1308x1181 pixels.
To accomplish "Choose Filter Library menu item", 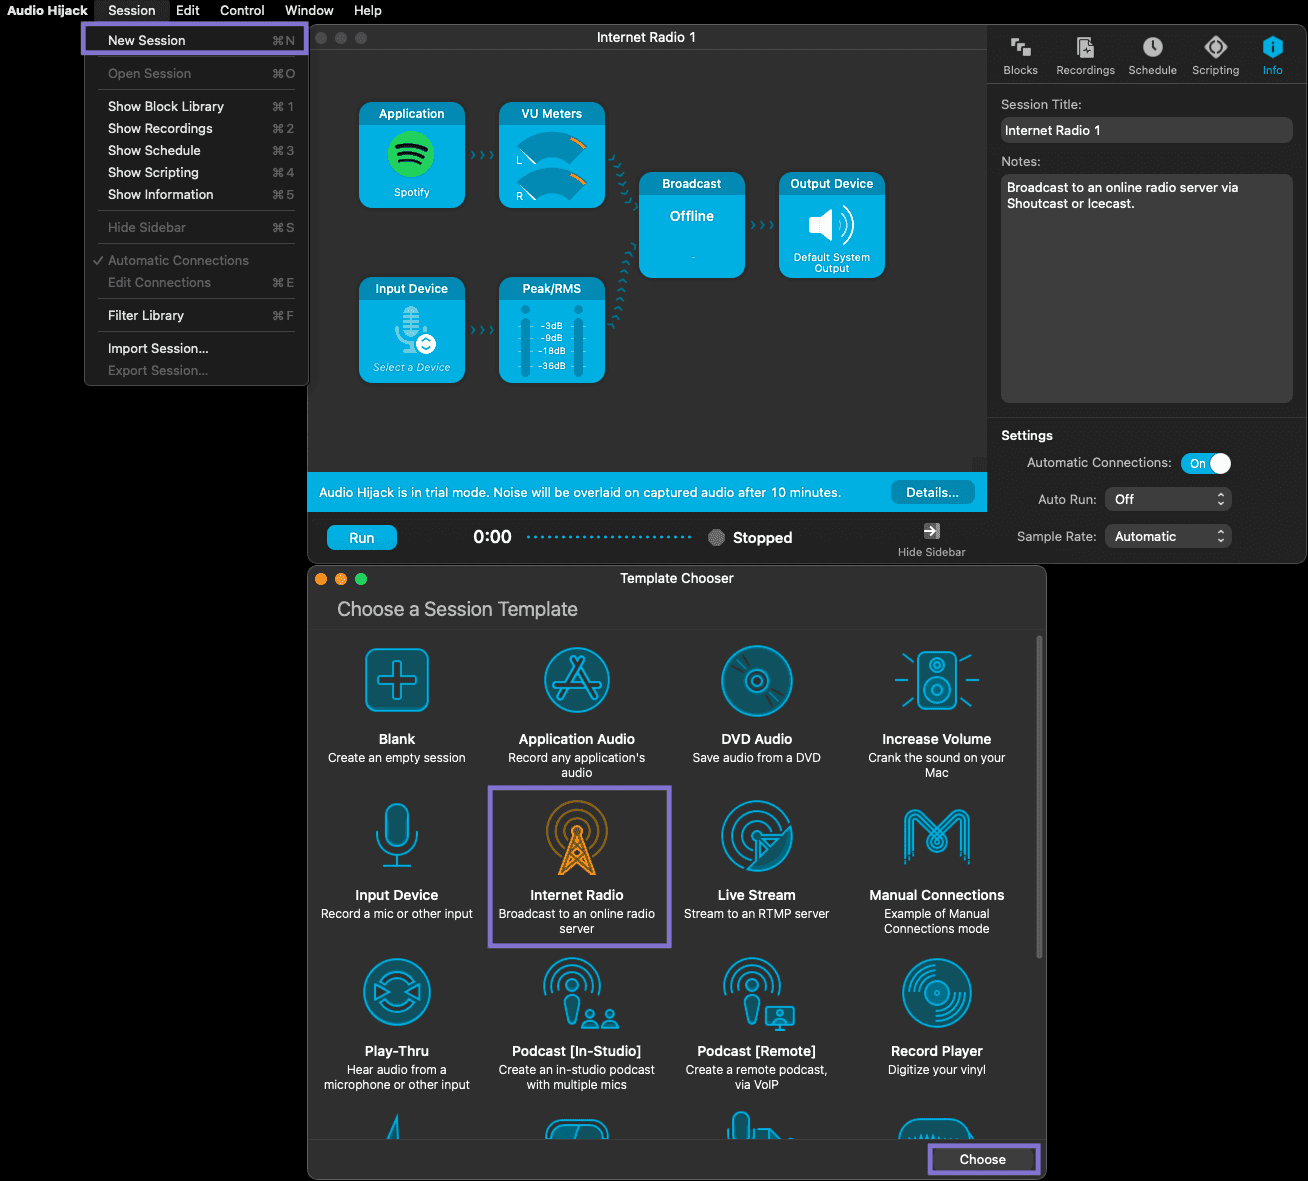I will pyautogui.click(x=196, y=315).
